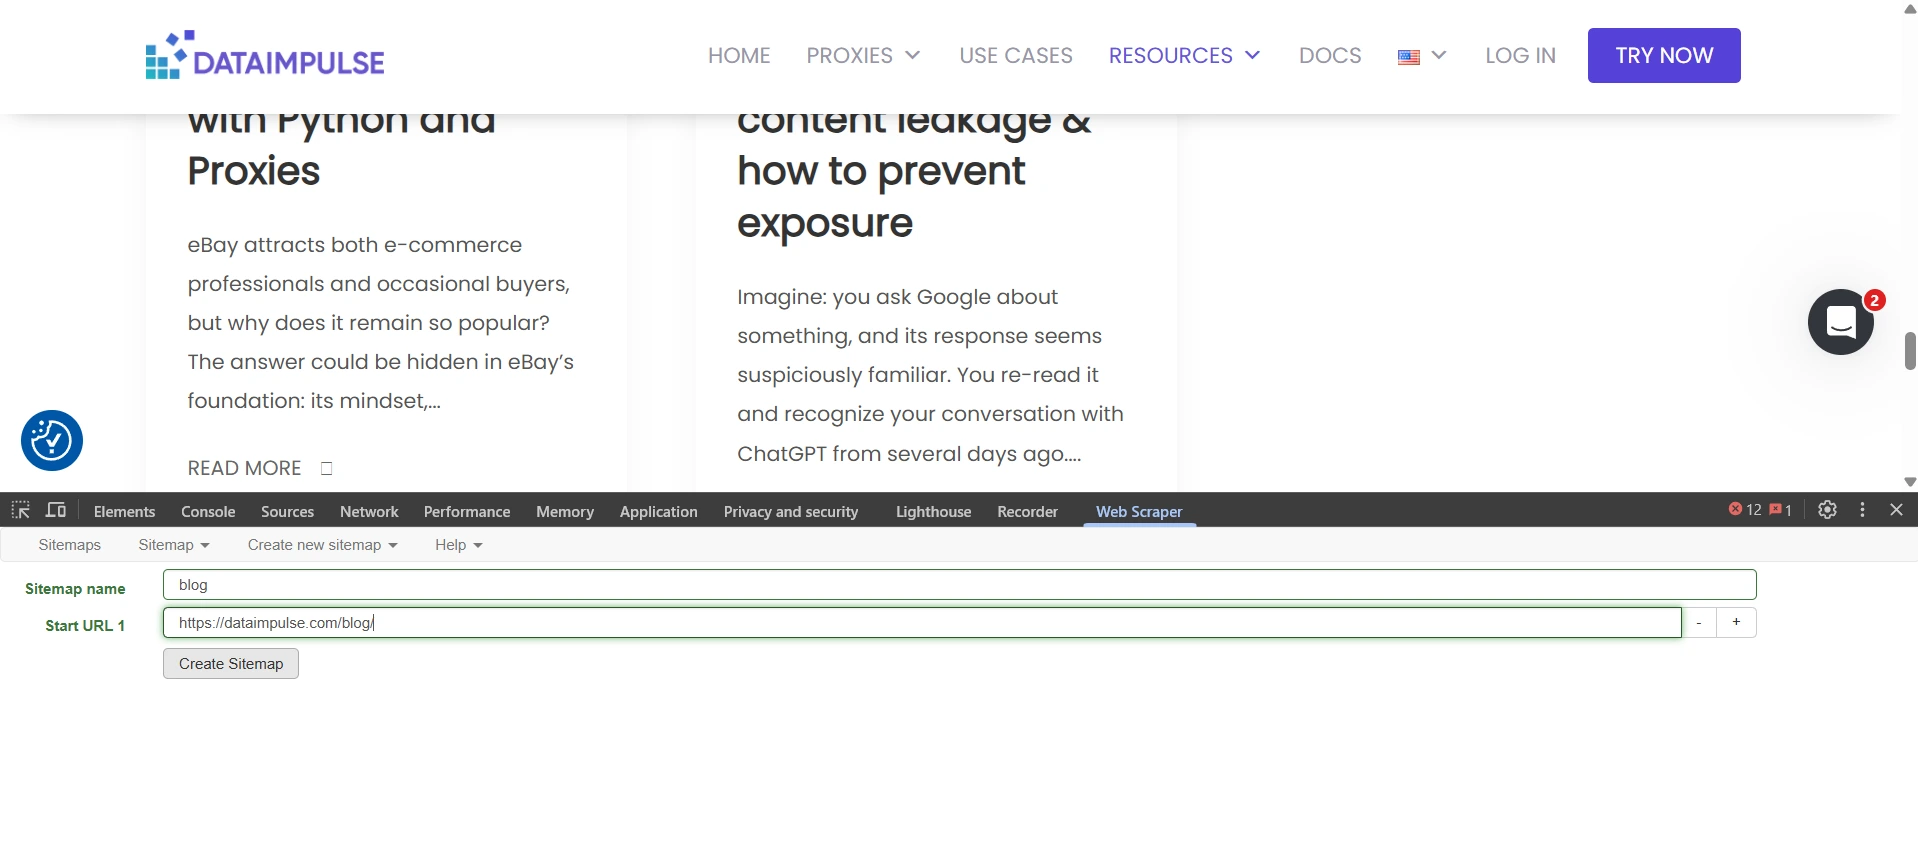This screenshot has height=842, width=1918.
Task: Focus the Start URL 1 field
Action: pos(922,623)
